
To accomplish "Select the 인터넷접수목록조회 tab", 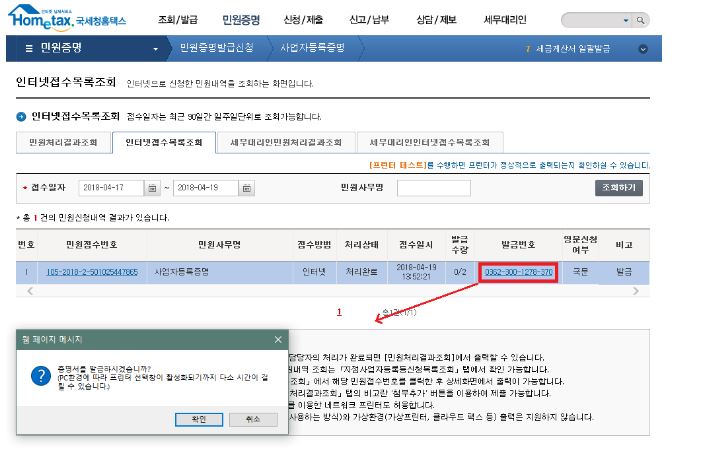I will (164, 142).
